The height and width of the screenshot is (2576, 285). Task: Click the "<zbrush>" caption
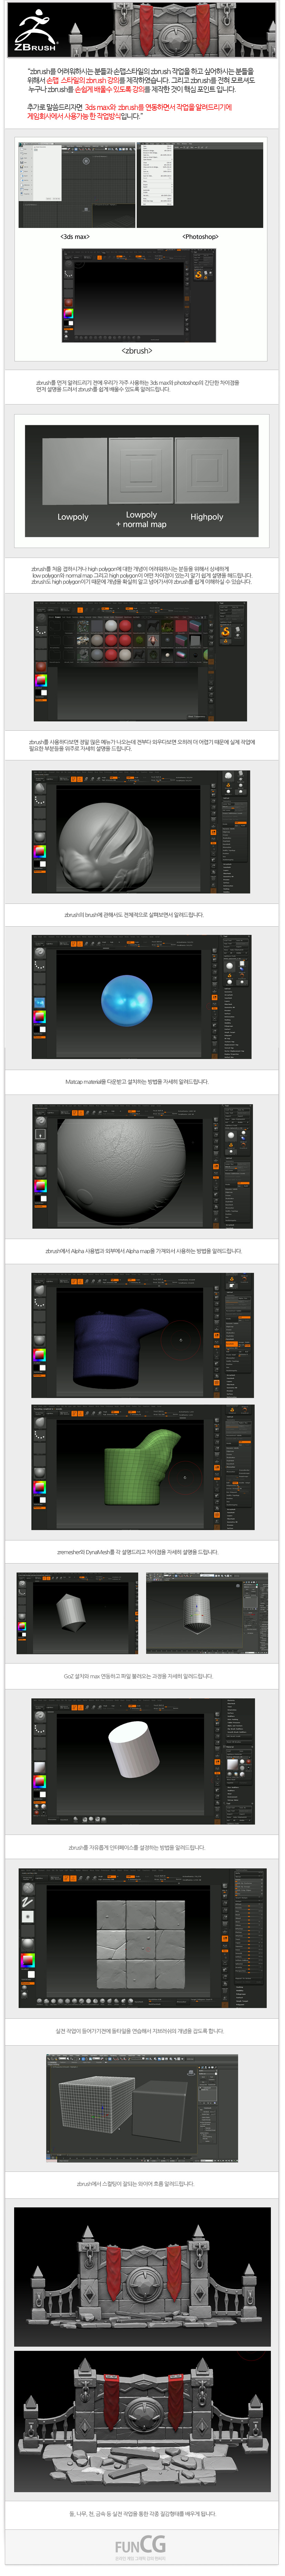tap(137, 351)
